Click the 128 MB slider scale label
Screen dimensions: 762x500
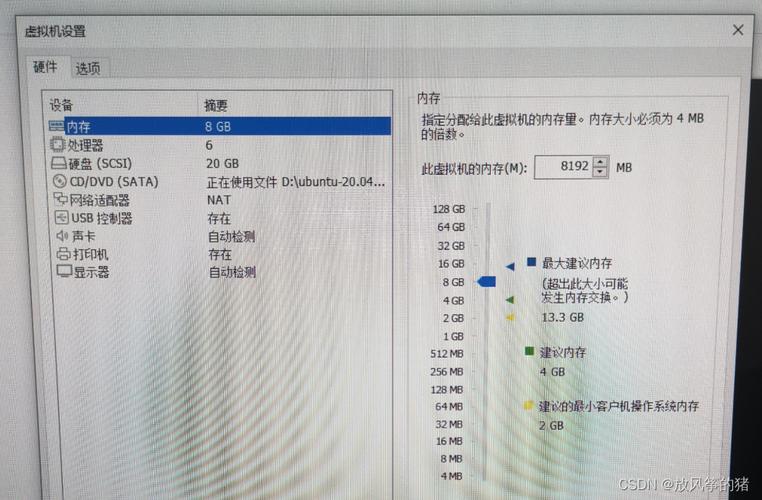point(447,390)
